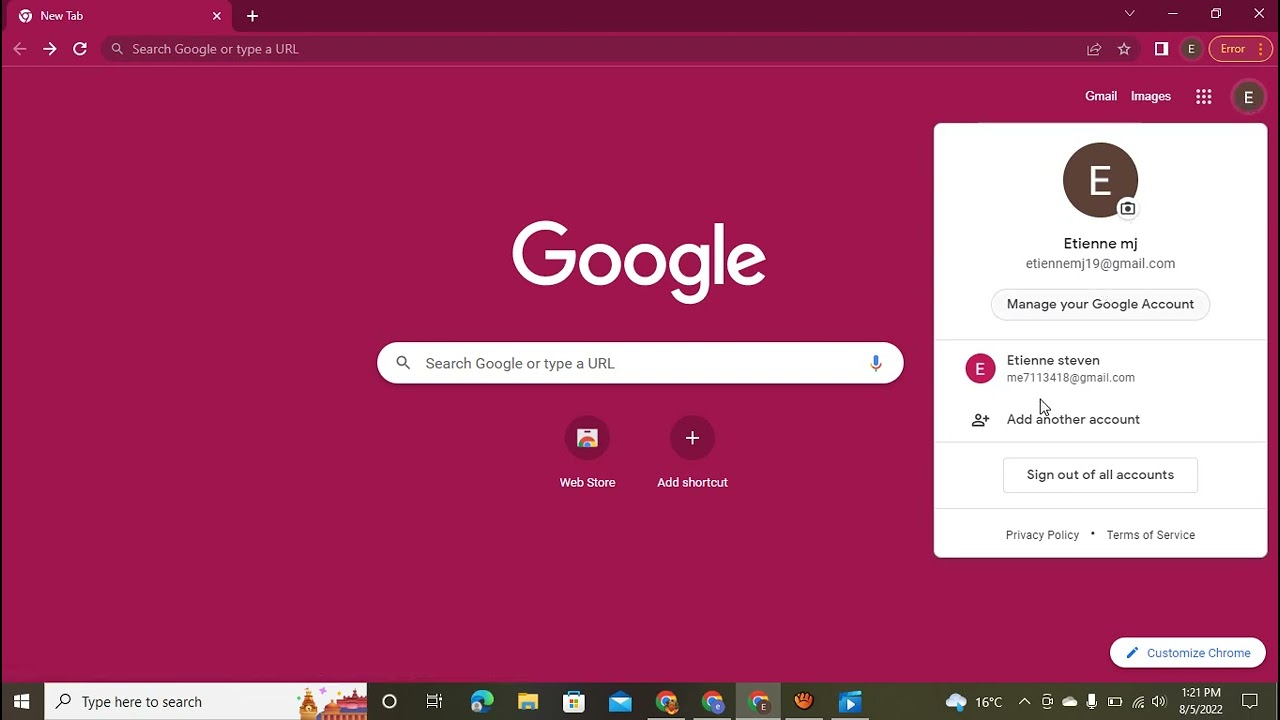Open the Web Store shortcut
This screenshot has height=720, width=1280.
point(587,453)
